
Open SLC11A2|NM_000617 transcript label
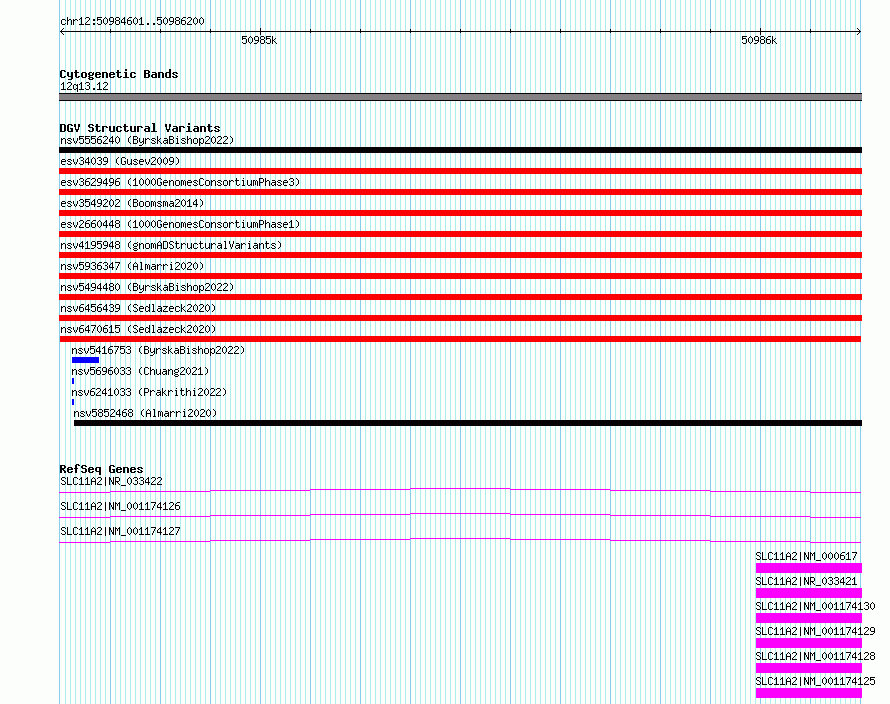806,556
